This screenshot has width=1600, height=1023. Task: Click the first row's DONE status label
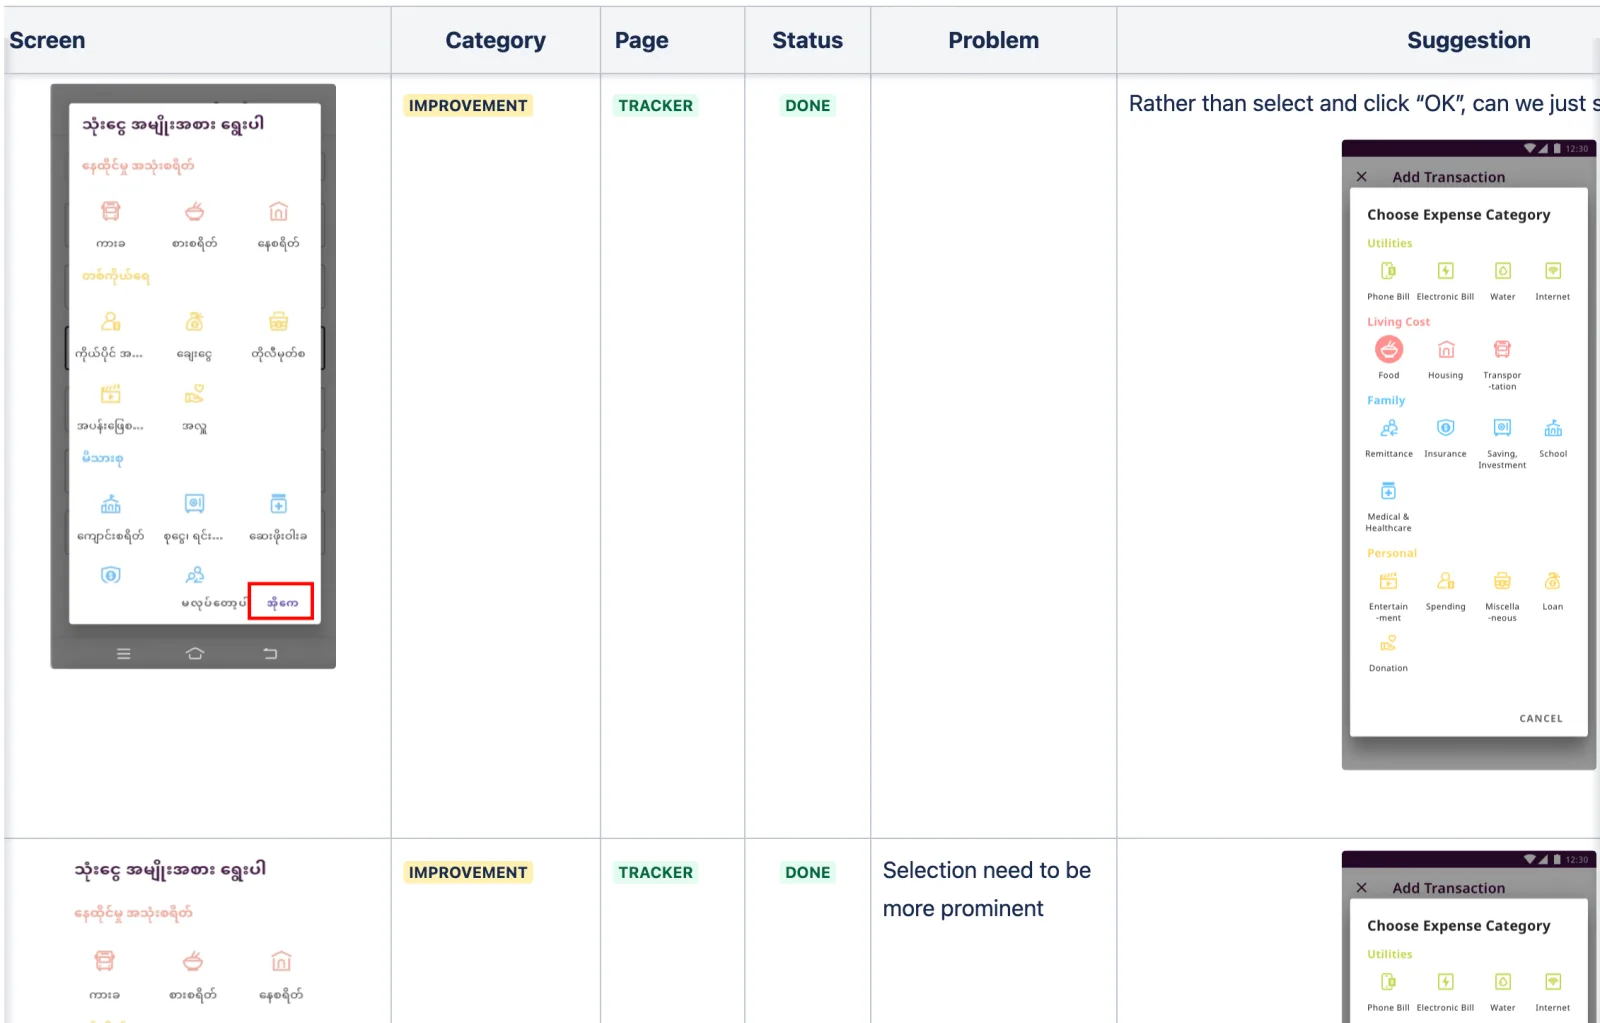[x=808, y=106]
